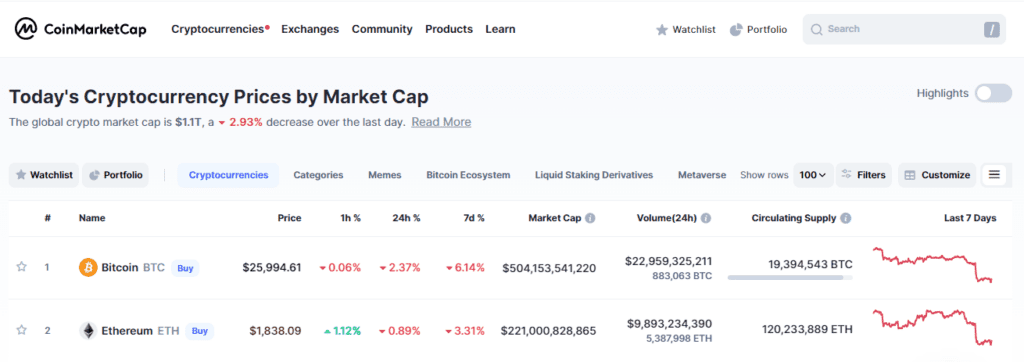Image resolution: width=1024 pixels, height=362 pixels.
Task: Click the magnifier icon in search box
Action: coord(816,29)
